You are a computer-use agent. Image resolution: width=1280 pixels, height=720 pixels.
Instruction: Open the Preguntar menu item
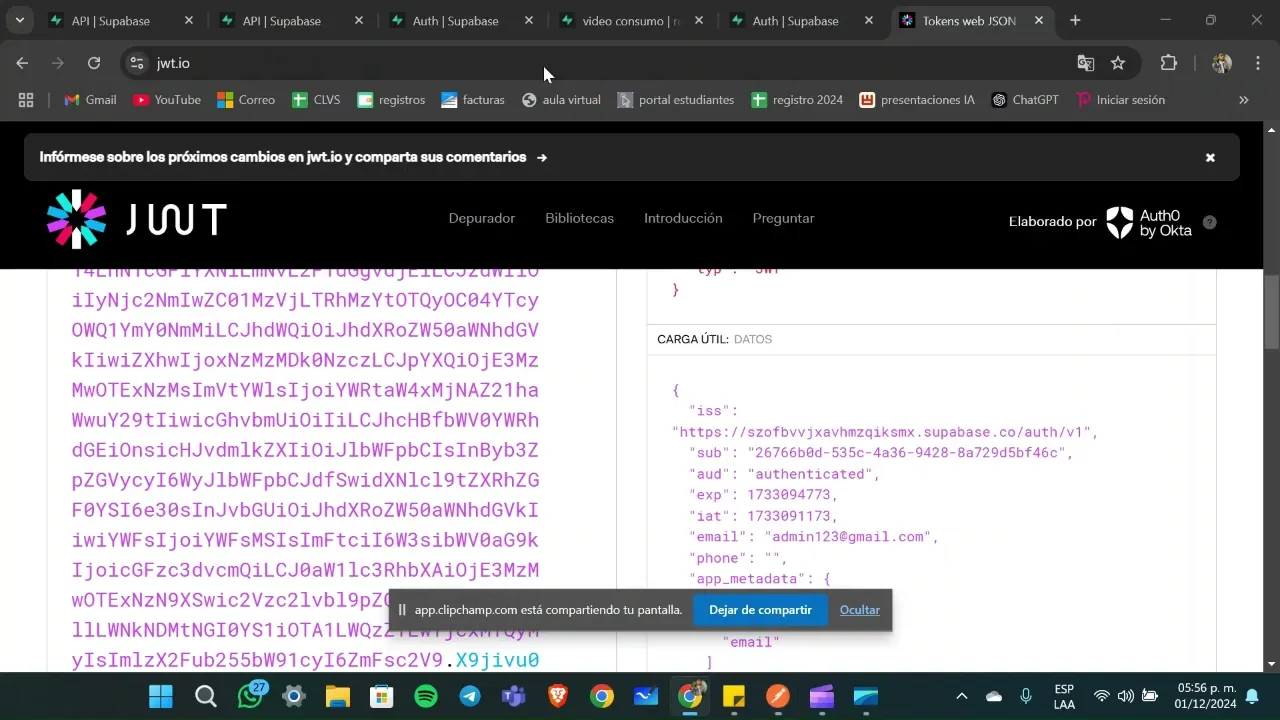click(x=783, y=218)
